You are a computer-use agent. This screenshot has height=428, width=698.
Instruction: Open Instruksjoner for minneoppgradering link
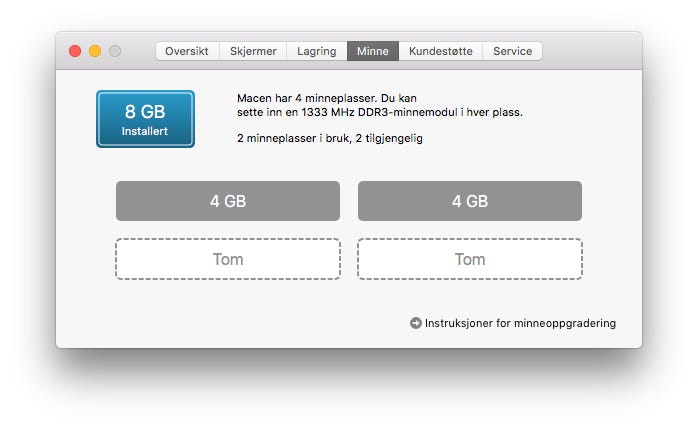tap(520, 323)
